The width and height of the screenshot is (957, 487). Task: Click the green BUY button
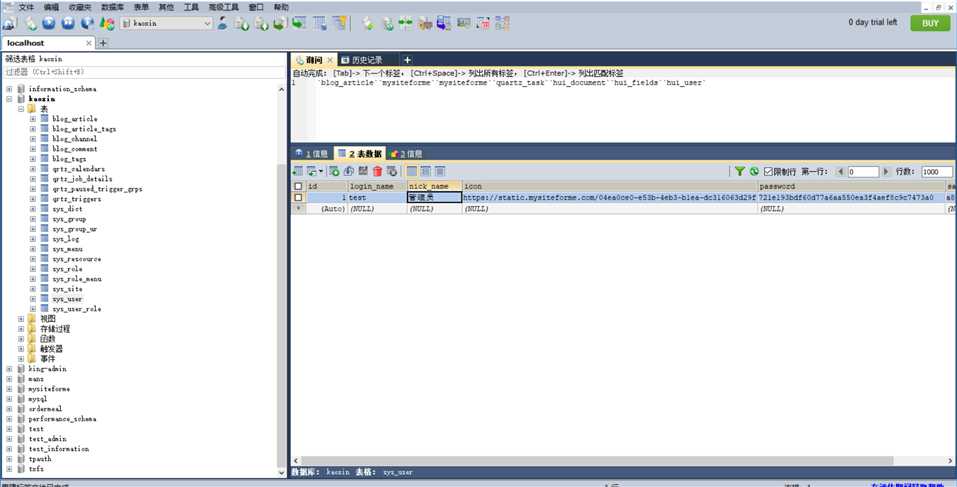[x=930, y=23]
